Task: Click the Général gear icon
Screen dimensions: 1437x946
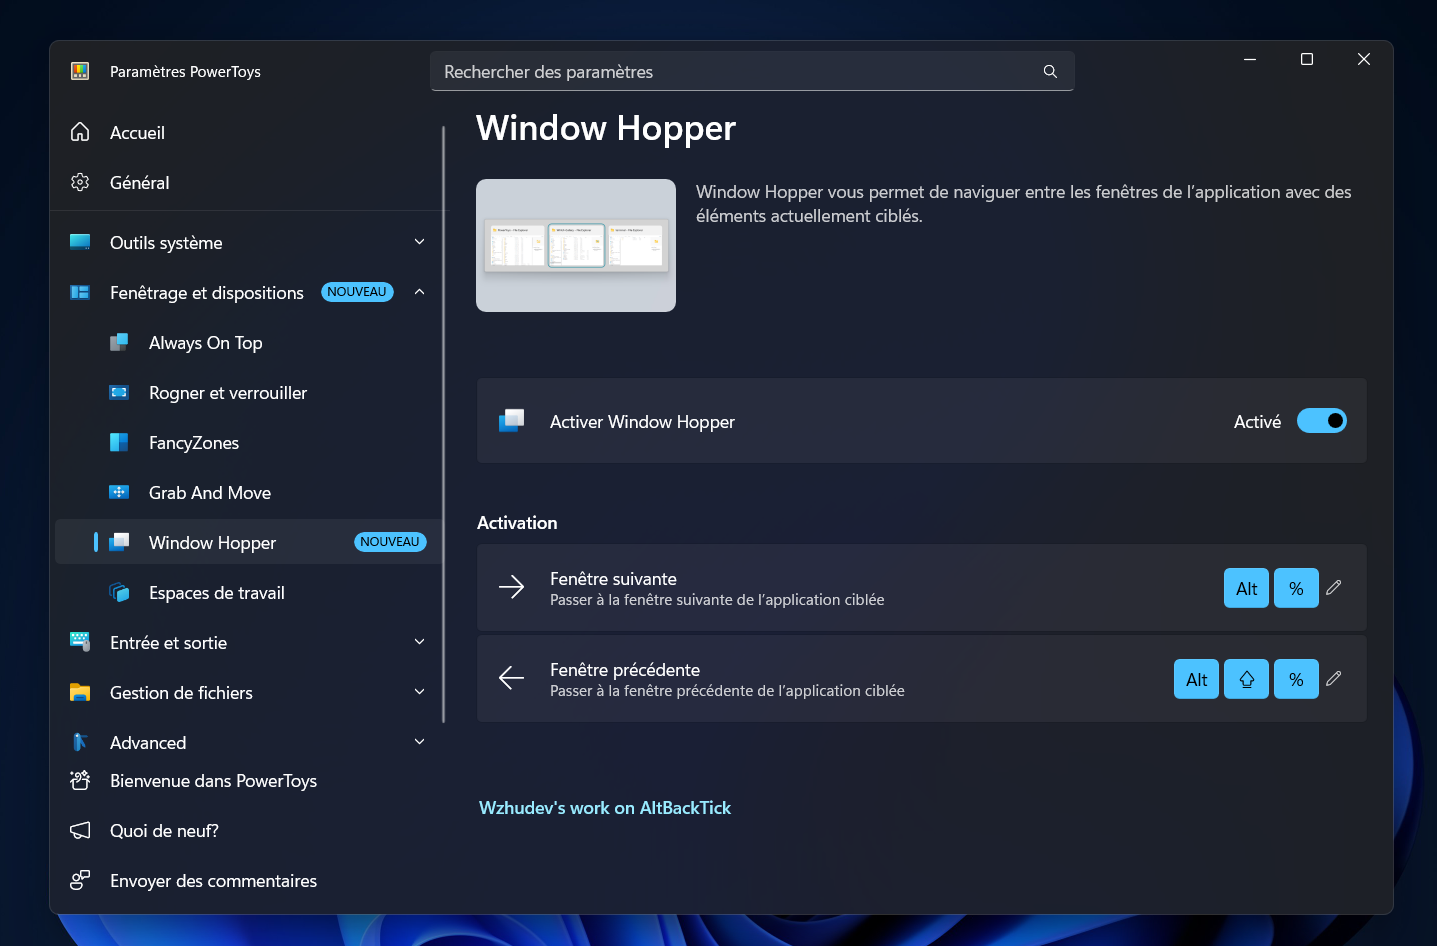Action: click(x=80, y=182)
